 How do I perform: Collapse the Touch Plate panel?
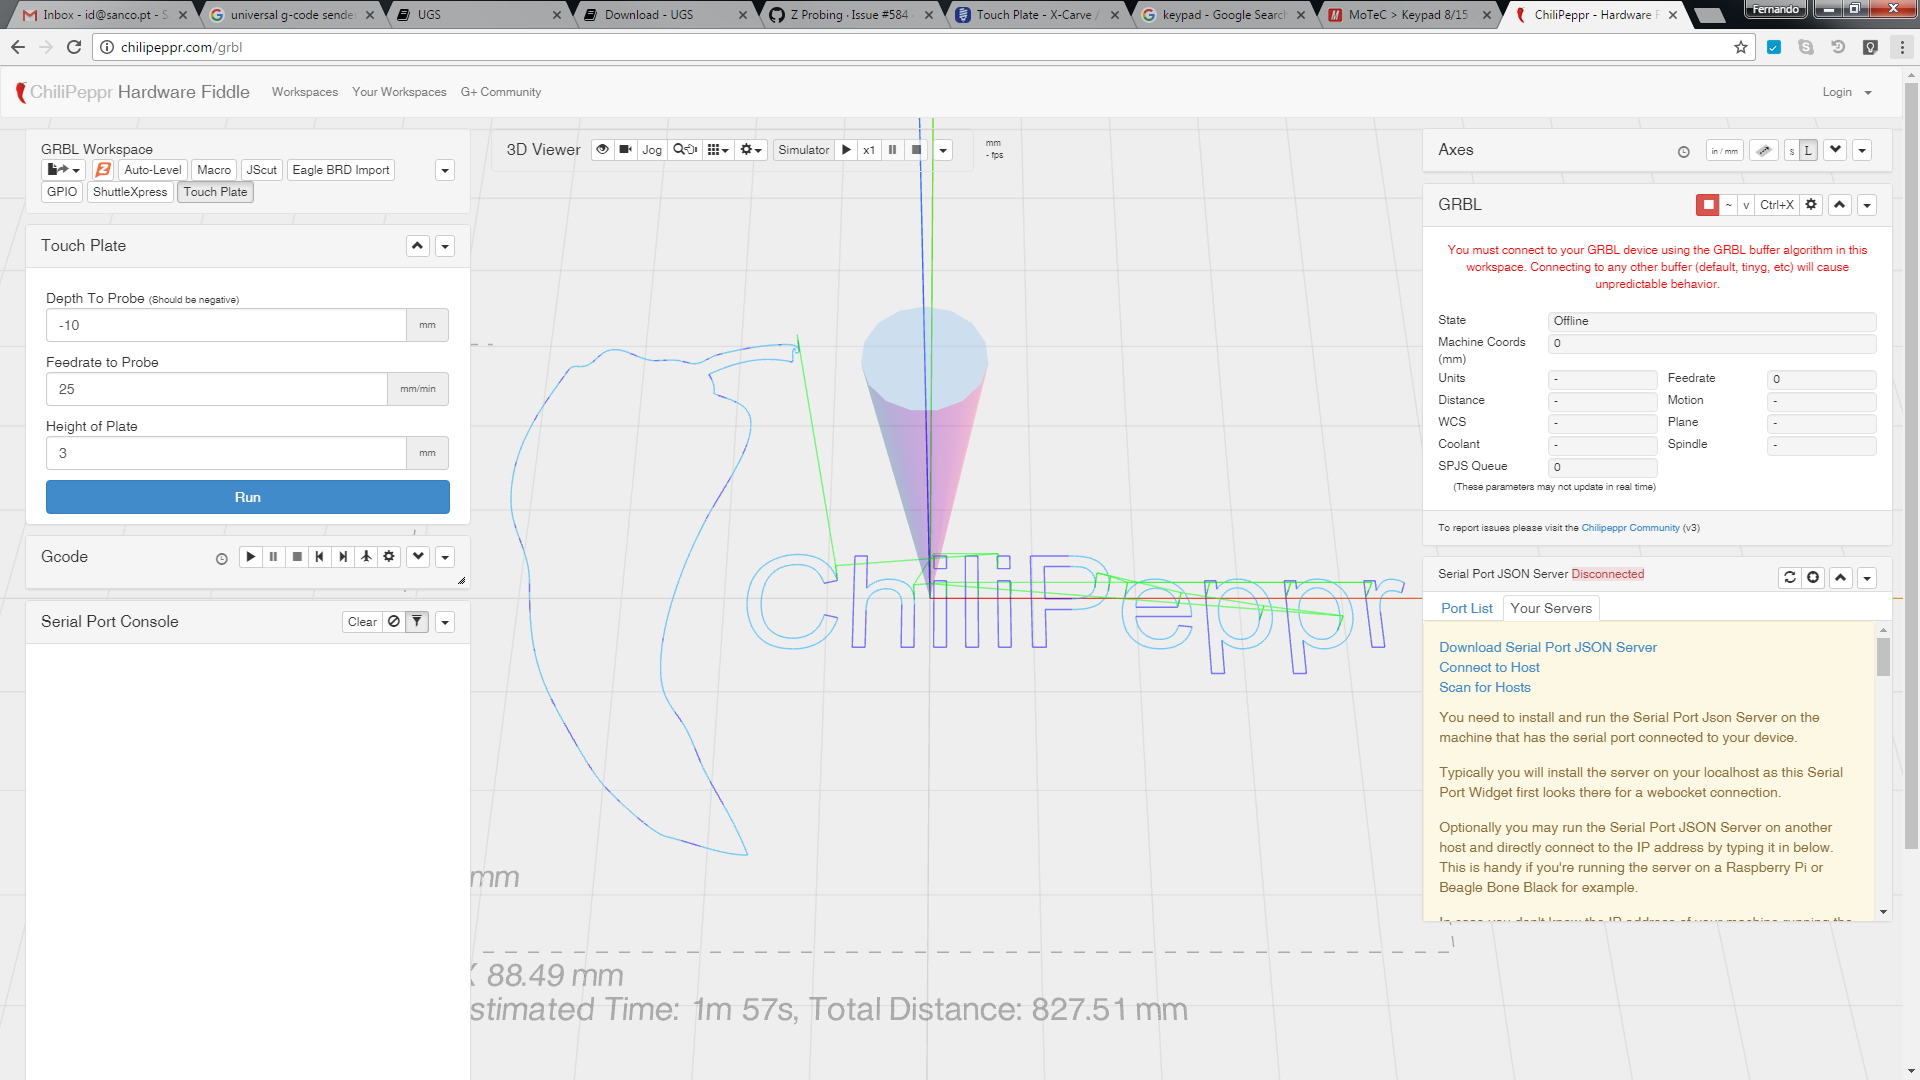coord(418,246)
